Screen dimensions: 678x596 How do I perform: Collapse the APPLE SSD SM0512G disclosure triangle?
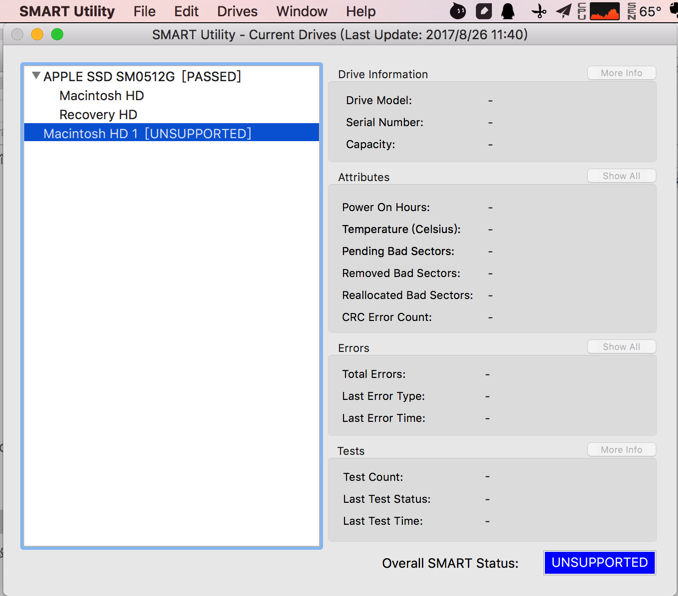pos(36,76)
